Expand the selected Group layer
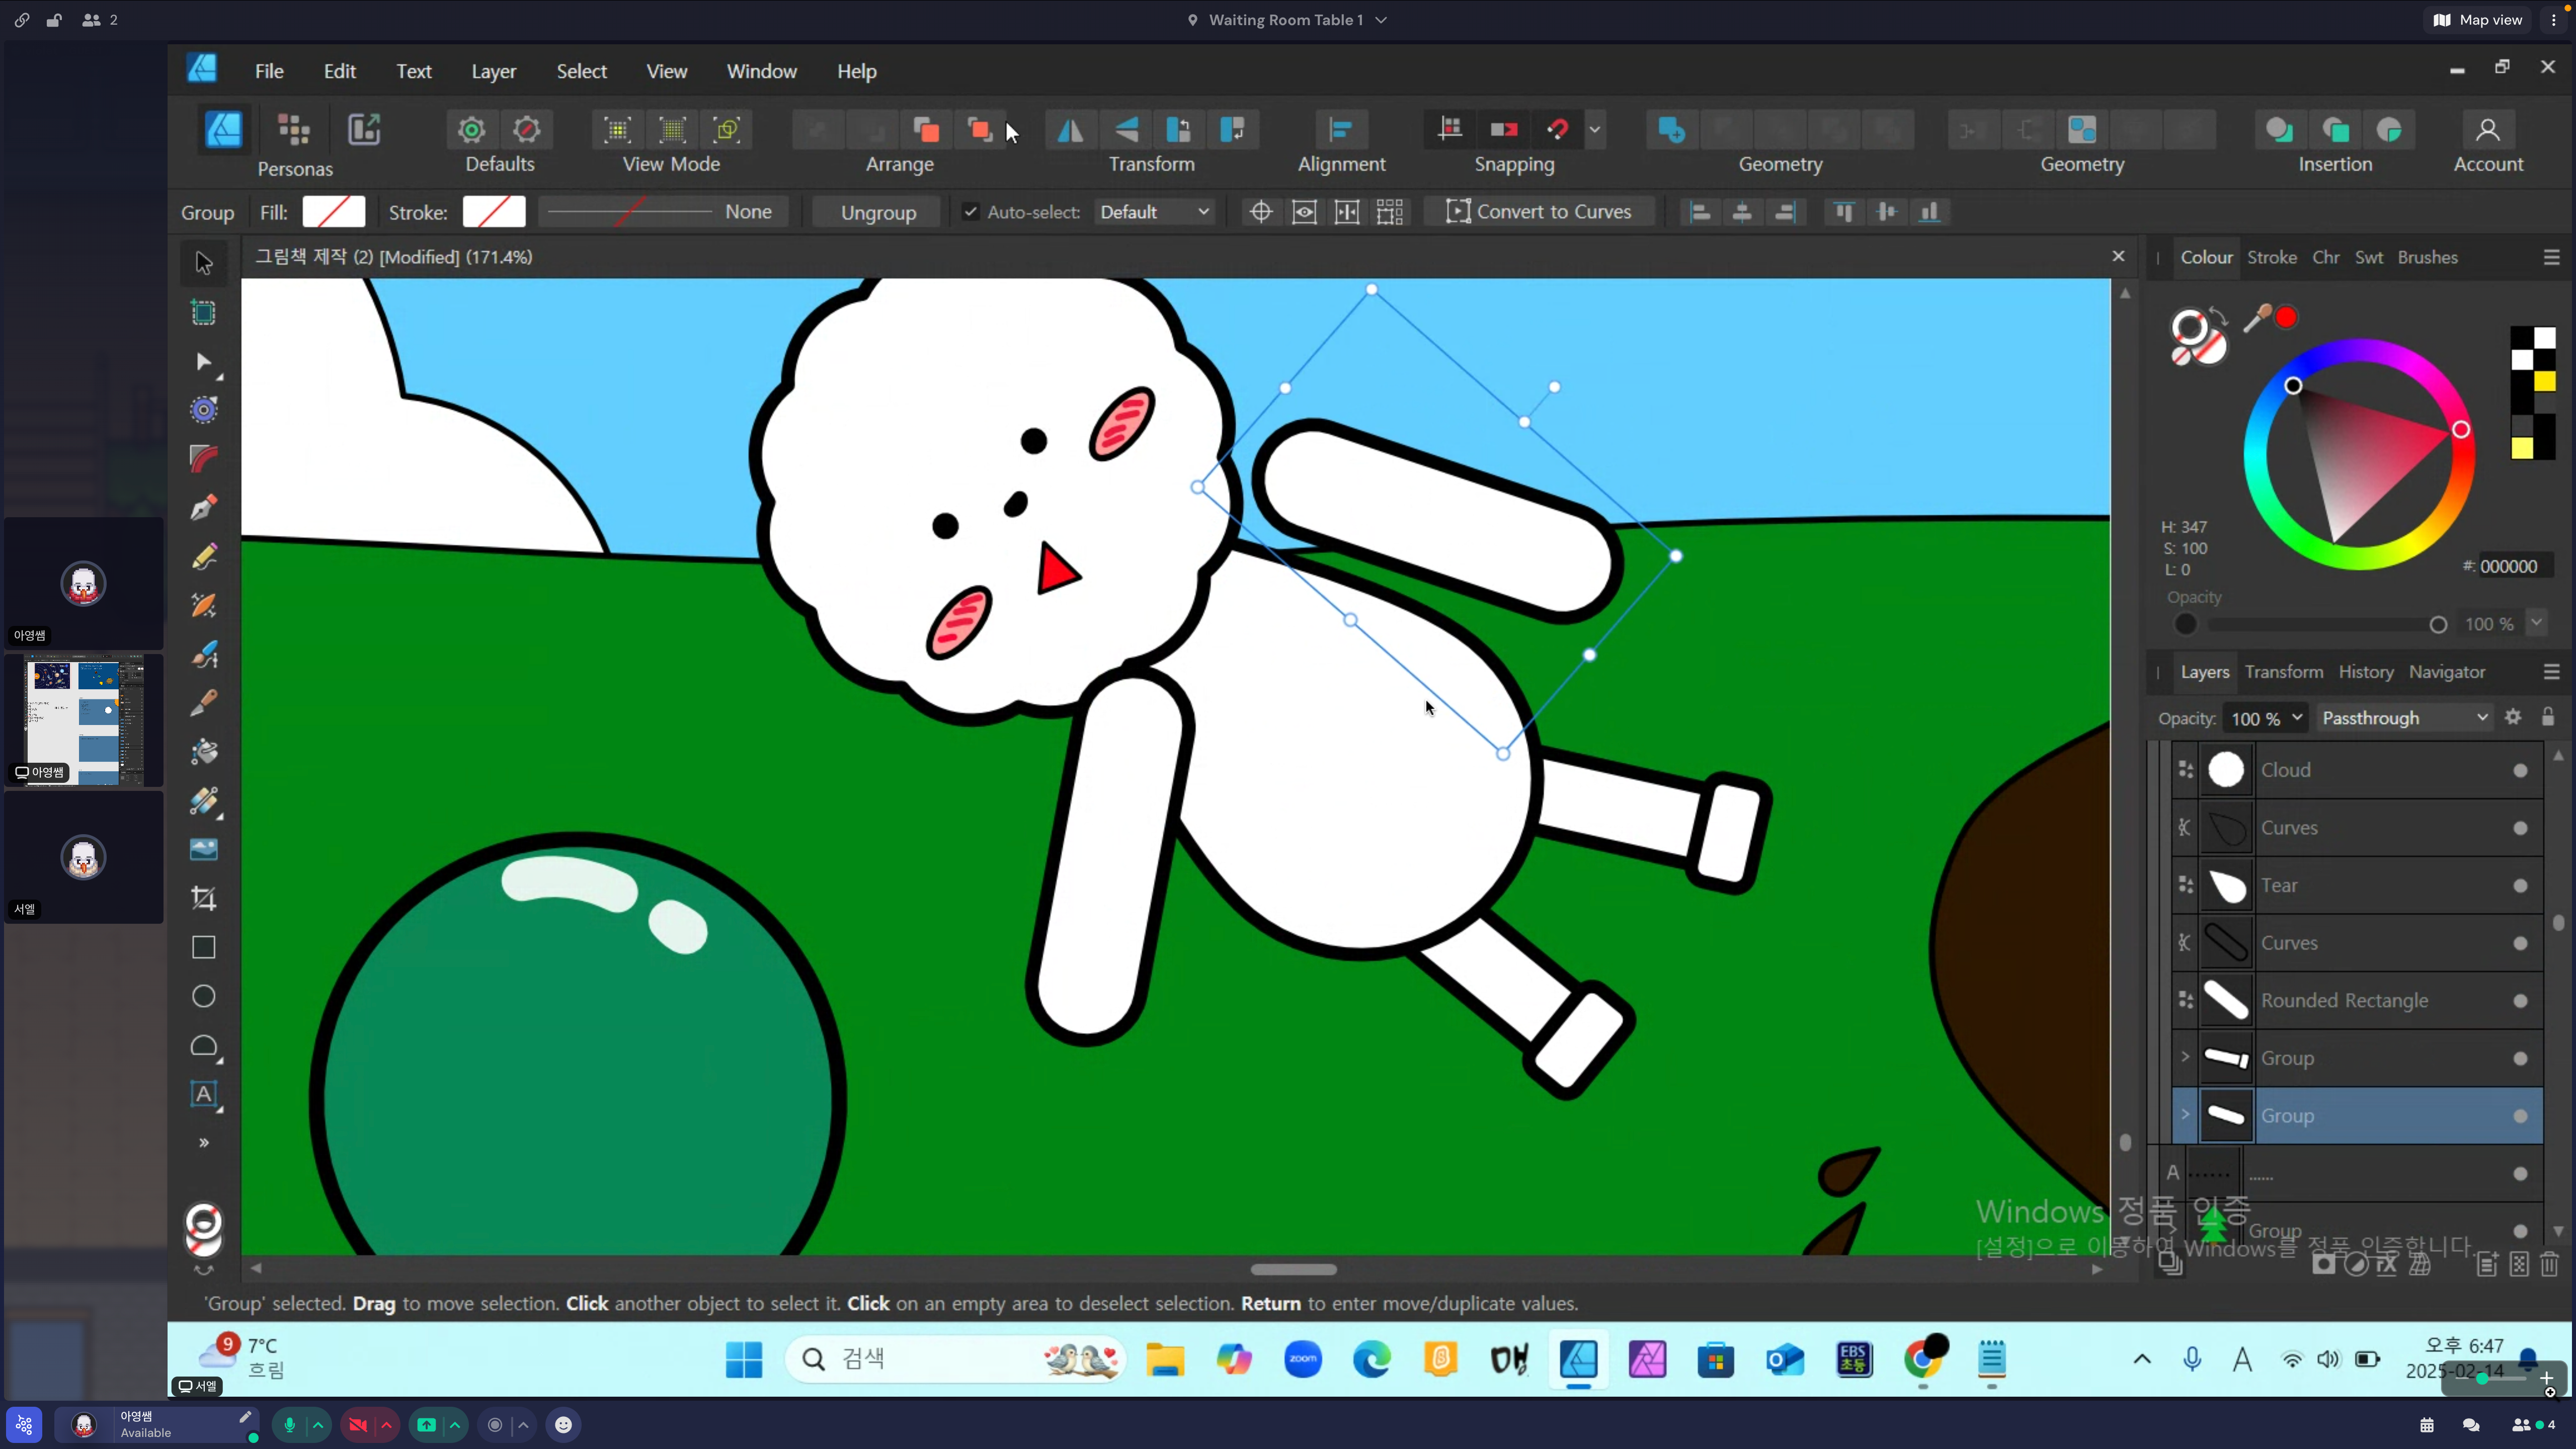Viewport: 2576px width, 1449px height. (2185, 1114)
